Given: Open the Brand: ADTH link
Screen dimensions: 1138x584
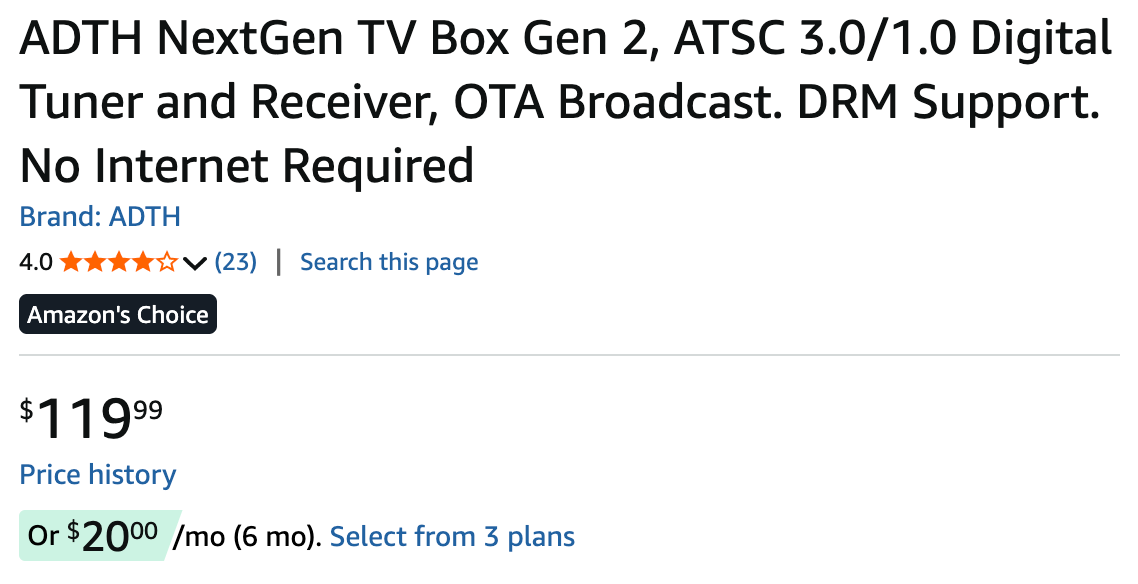Looking at the screenshot, I should click(x=100, y=216).
